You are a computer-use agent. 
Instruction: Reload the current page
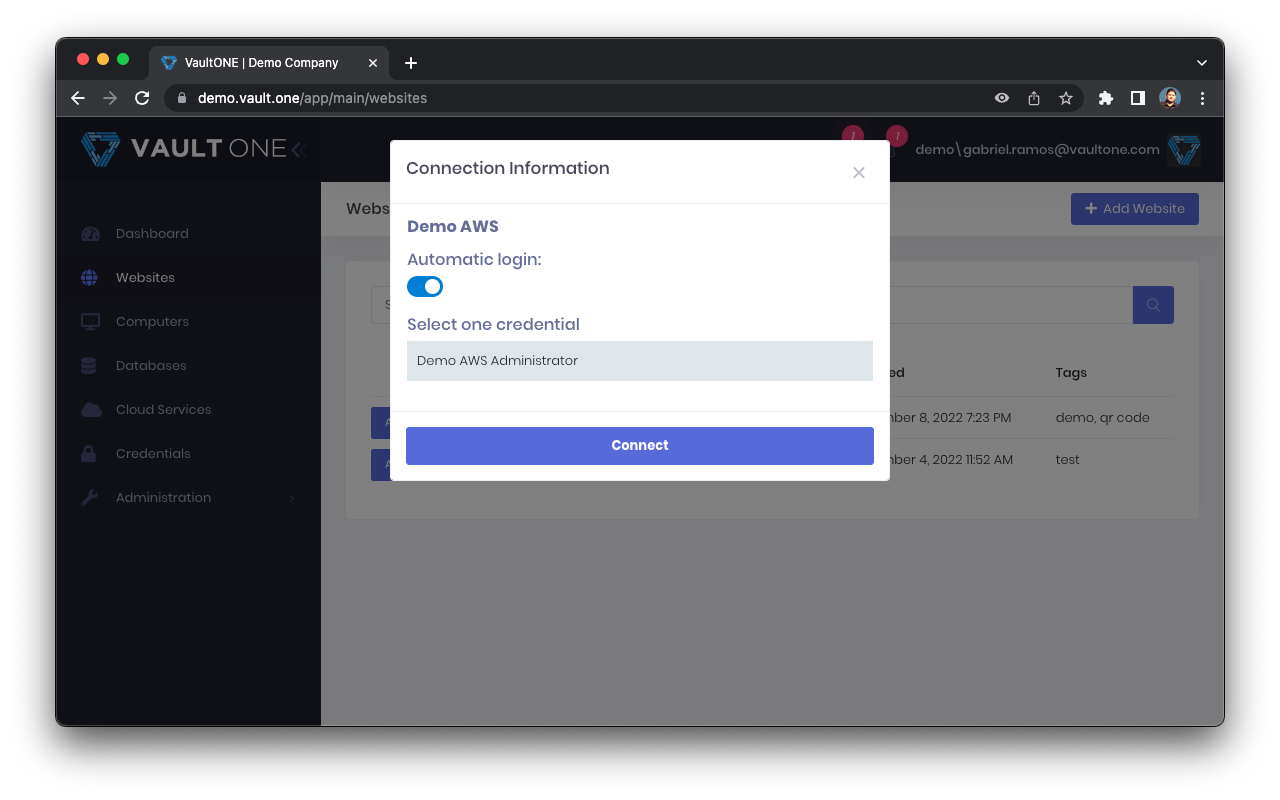(x=142, y=98)
